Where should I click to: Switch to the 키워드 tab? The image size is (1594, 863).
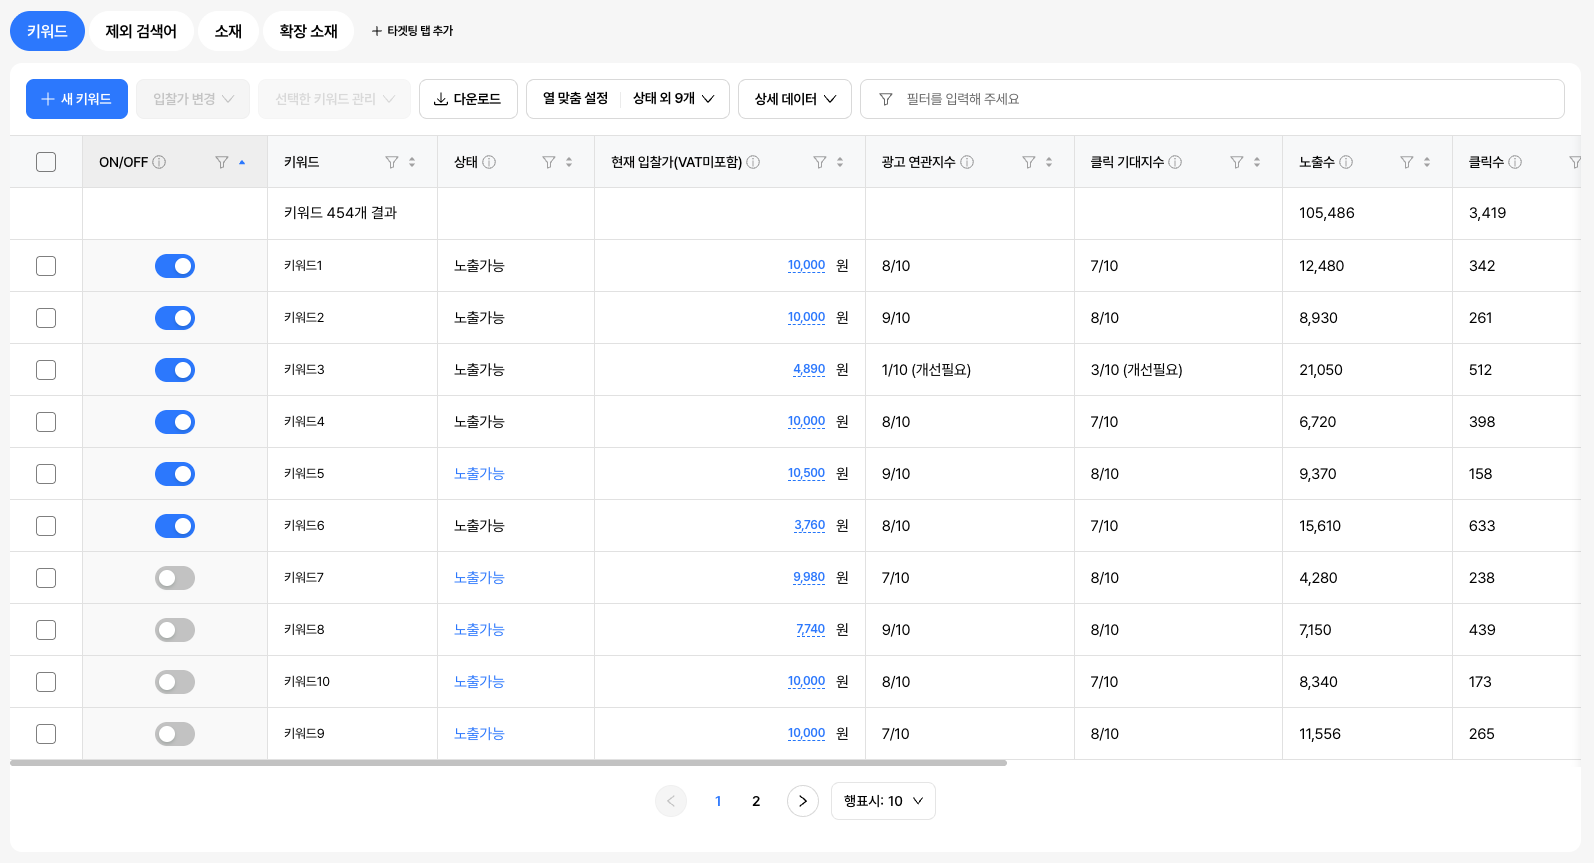[47, 31]
